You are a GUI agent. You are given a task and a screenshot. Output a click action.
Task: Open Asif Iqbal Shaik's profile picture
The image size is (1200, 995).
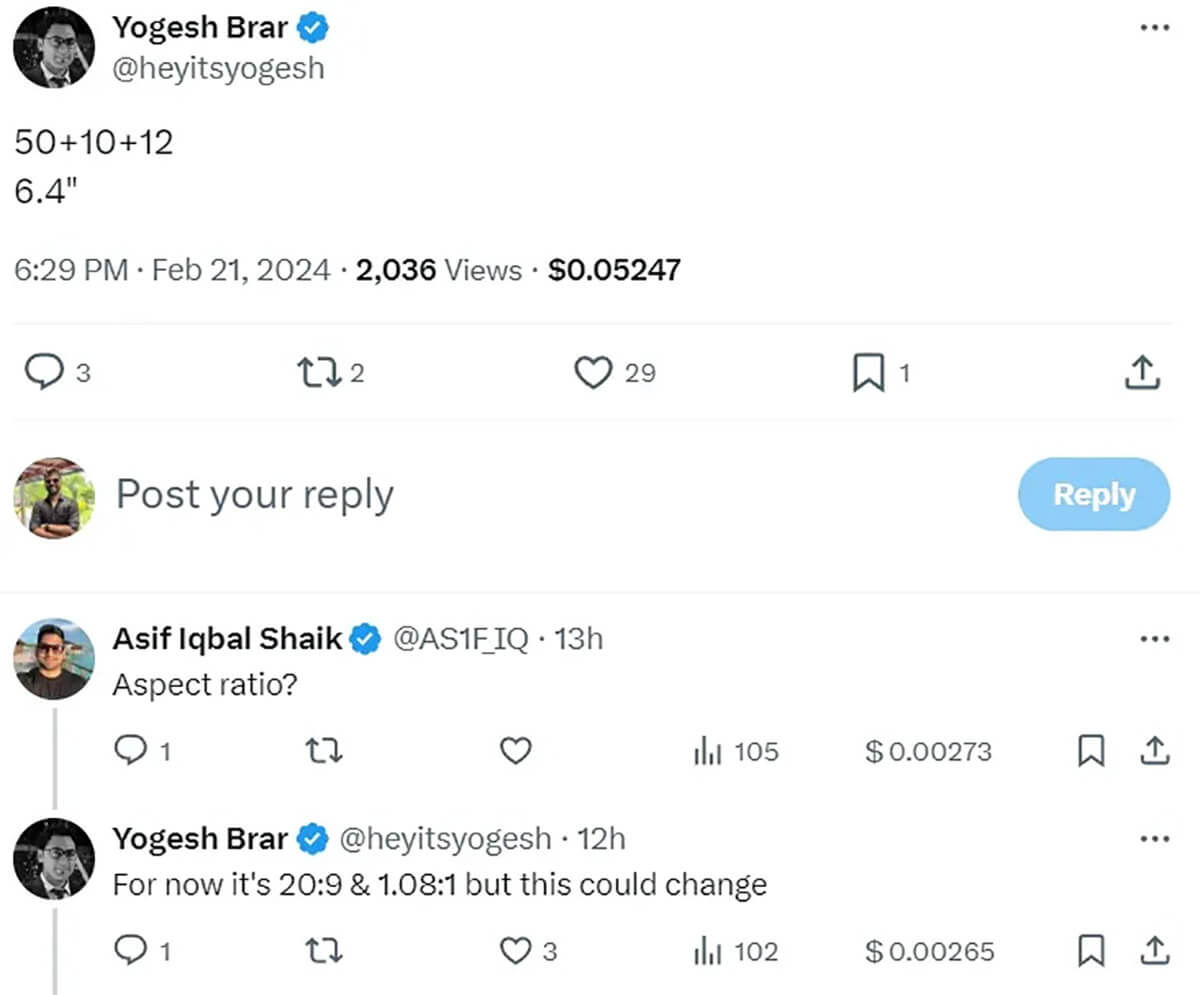pyautogui.click(x=55, y=658)
